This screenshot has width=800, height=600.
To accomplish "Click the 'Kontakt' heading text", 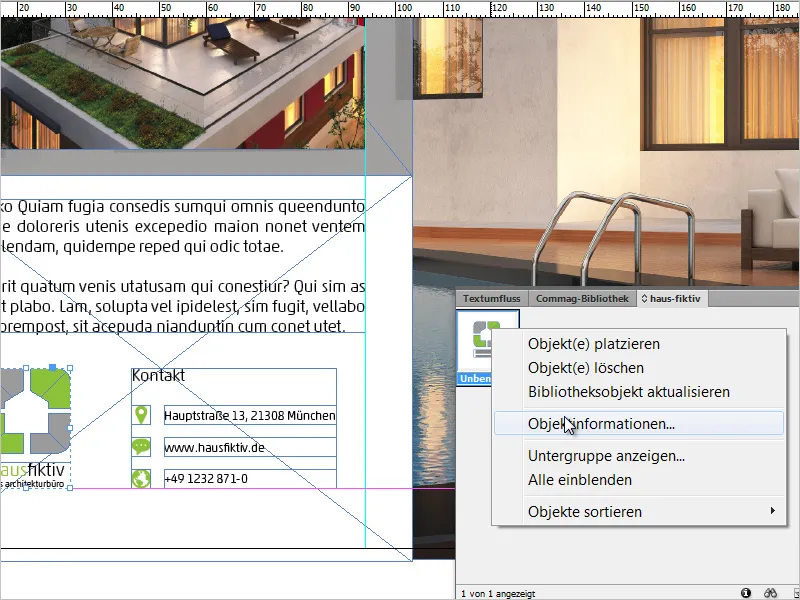I will 158,376.
